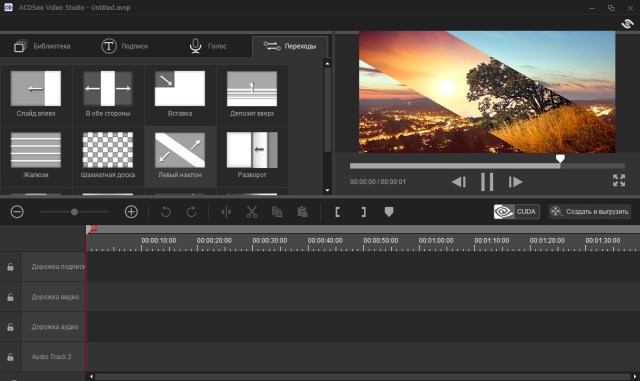Click the Создать и выгрузить button
Viewport: 640px width, 381px height.
(590, 212)
